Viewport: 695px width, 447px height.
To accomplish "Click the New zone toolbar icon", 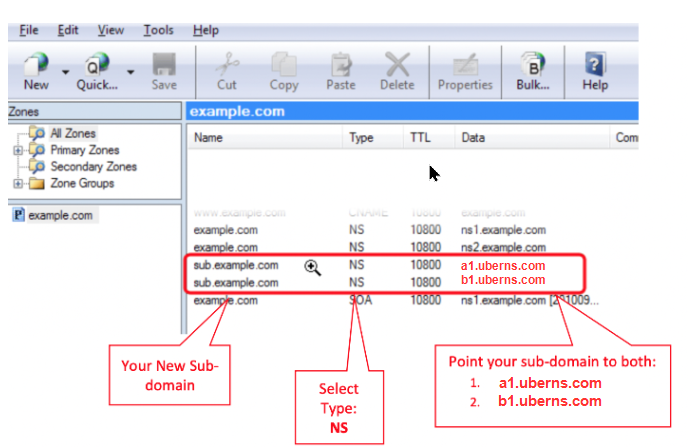I will (36, 65).
